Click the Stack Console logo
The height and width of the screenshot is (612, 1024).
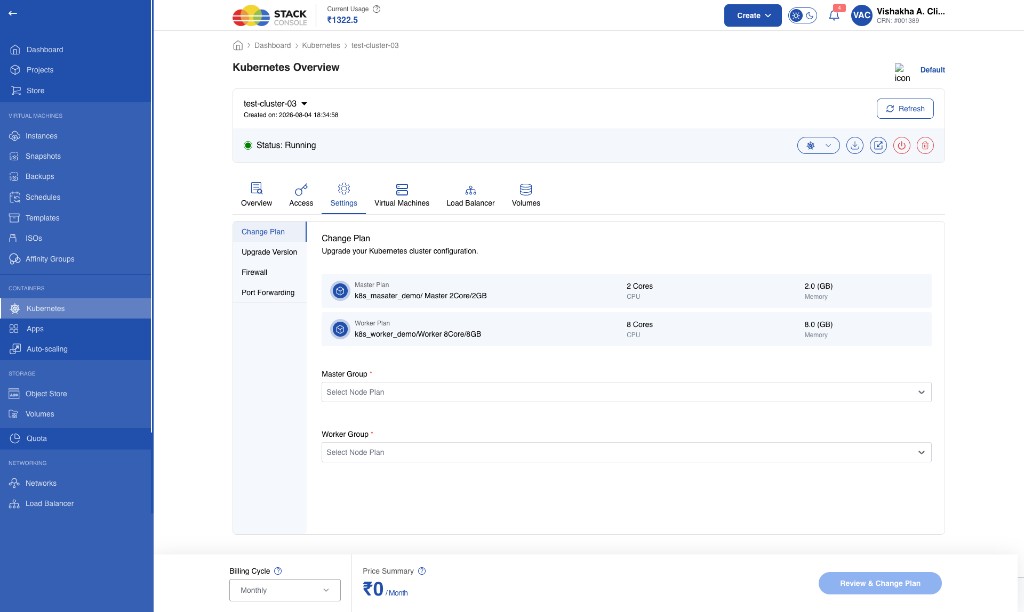tap(270, 16)
